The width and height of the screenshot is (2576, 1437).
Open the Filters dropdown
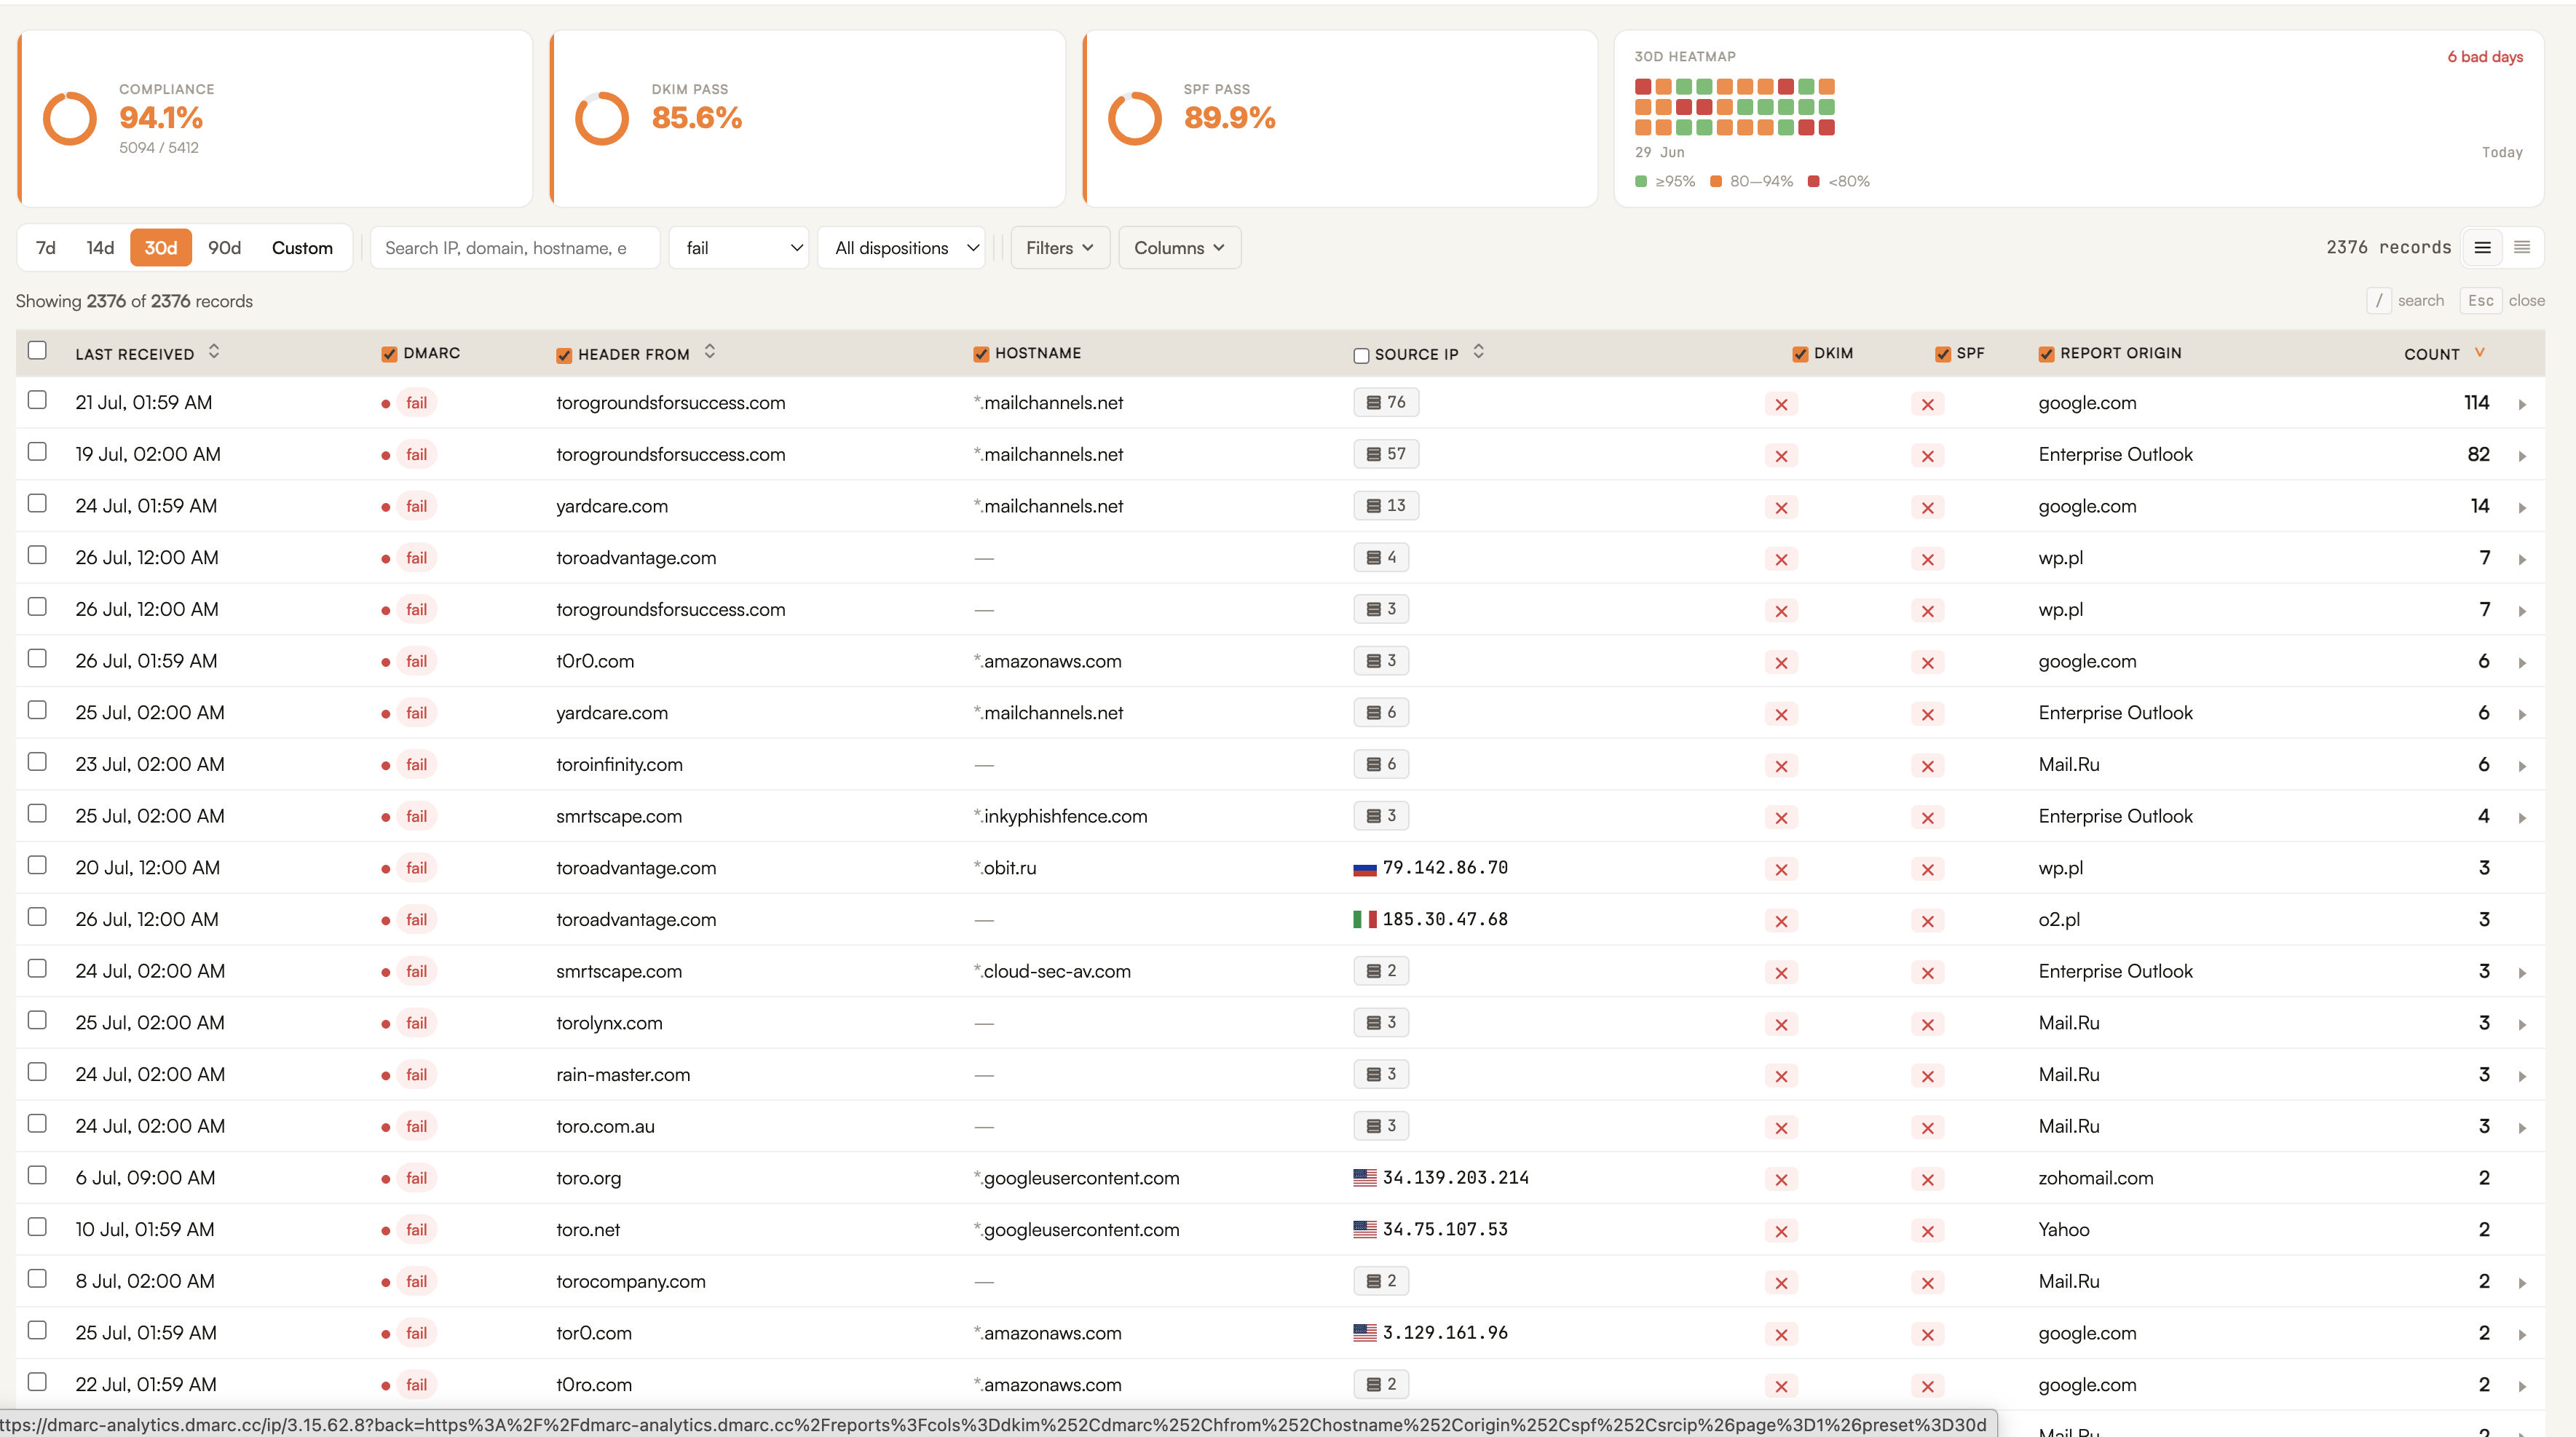1060,248
